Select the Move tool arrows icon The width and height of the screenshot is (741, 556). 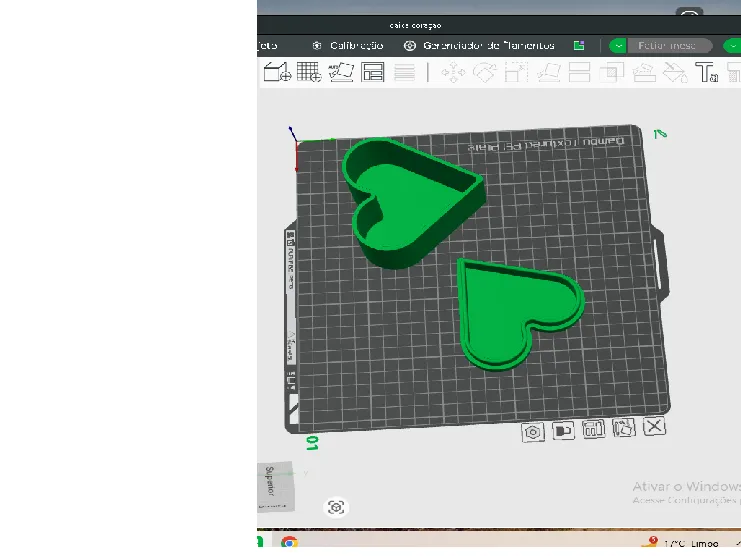coord(453,73)
